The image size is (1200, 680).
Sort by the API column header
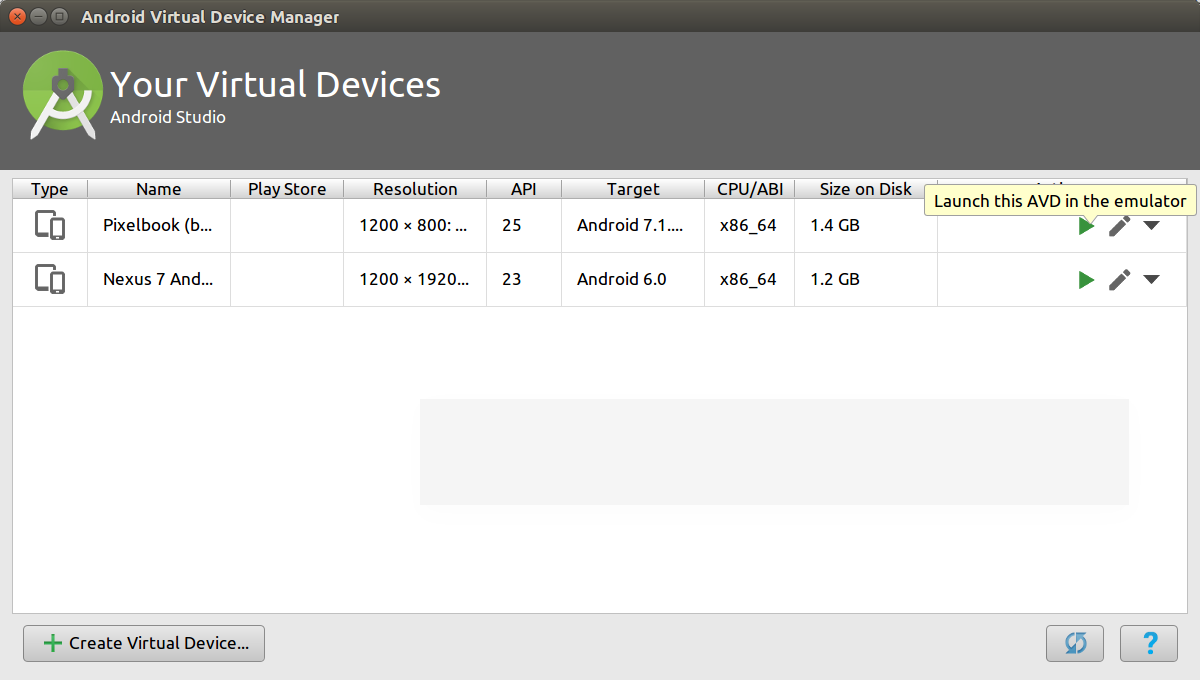point(524,189)
